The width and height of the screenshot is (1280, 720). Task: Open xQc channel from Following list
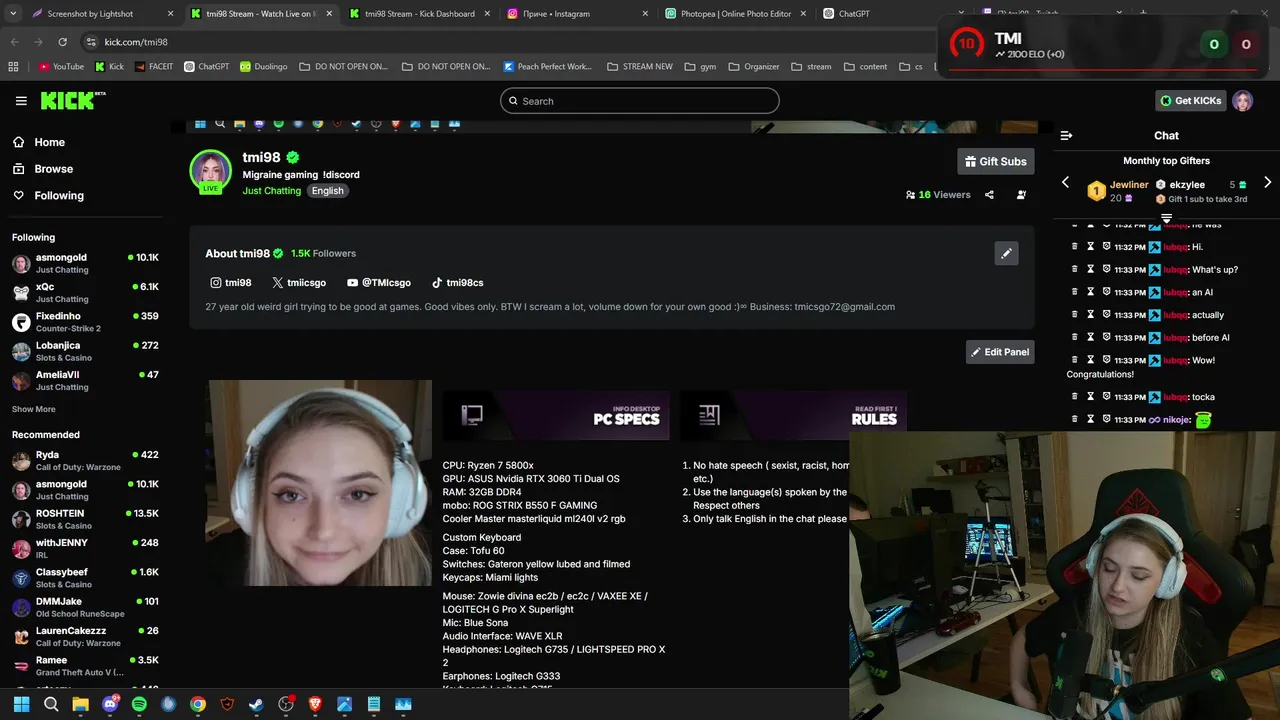pyautogui.click(x=85, y=292)
